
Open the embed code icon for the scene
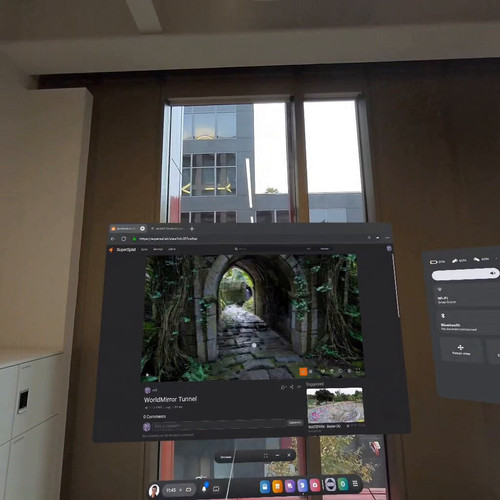pyautogui.click(x=299, y=387)
